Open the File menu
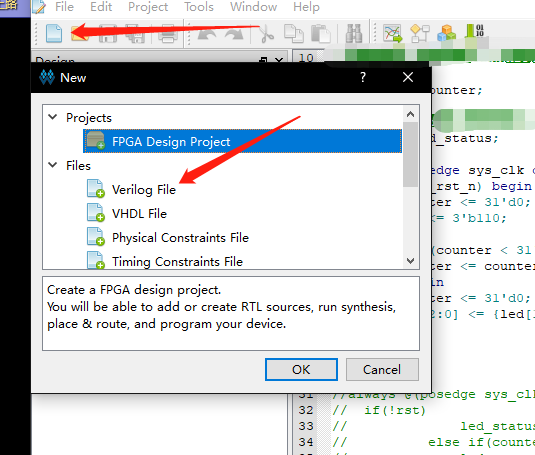535x455 pixels. 64,7
